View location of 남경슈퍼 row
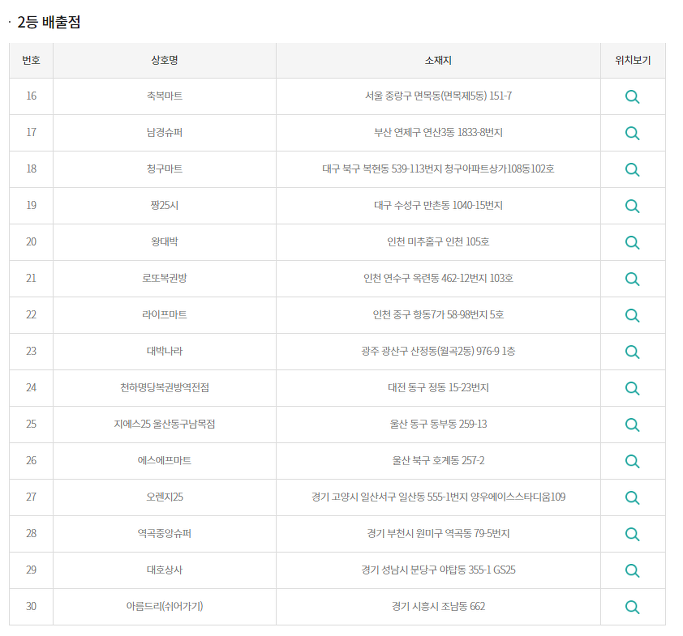 pos(632,133)
